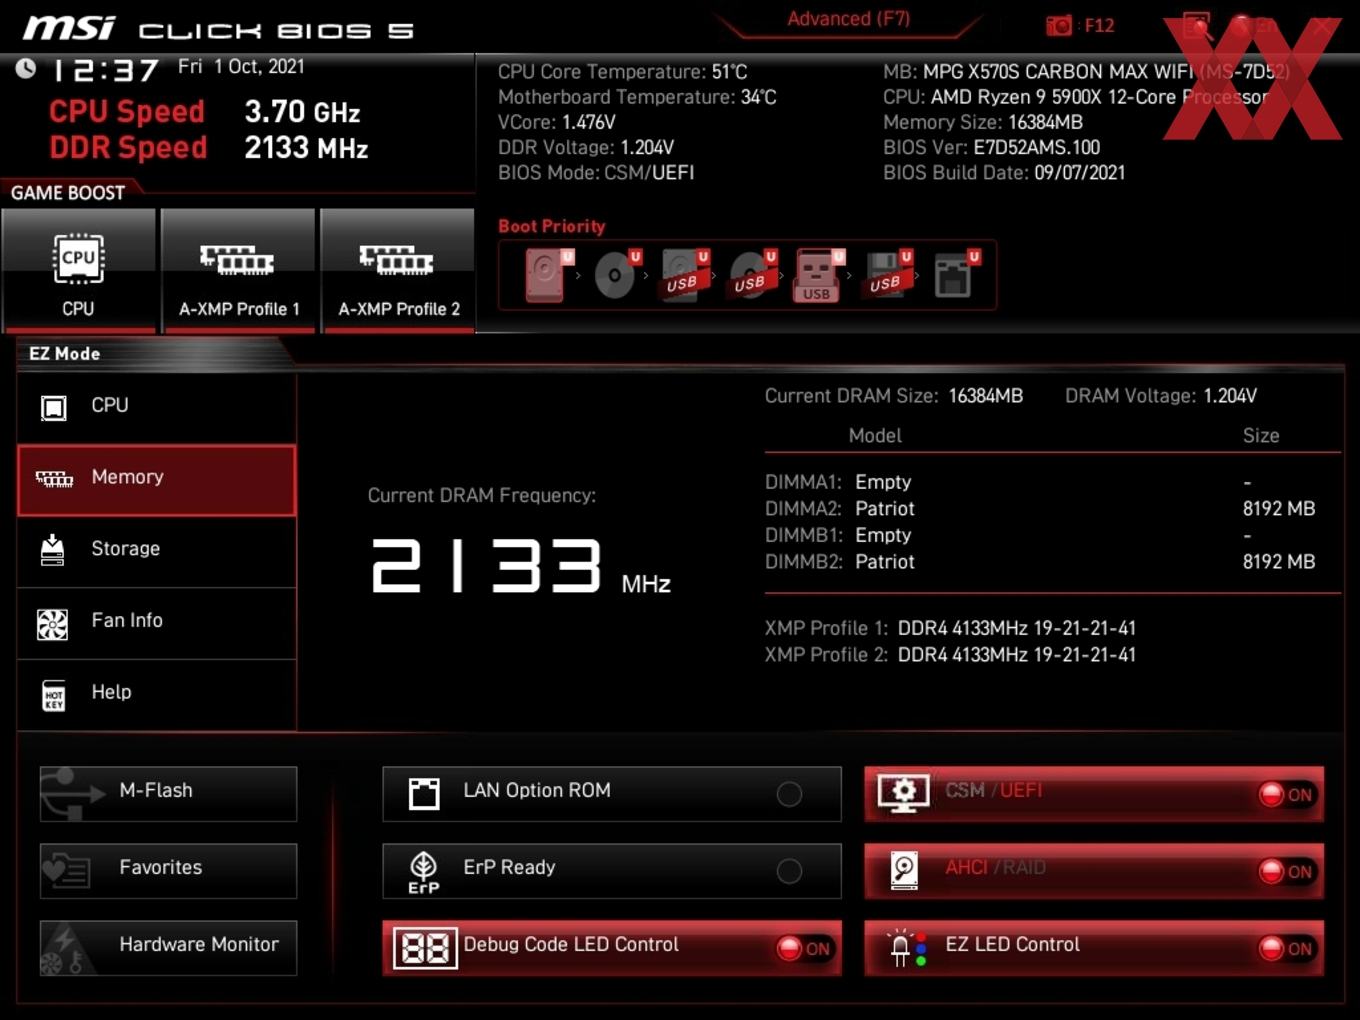This screenshot has width=1360, height=1020.
Task: Switch to Advanced (F7) mode
Action: pos(848,19)
